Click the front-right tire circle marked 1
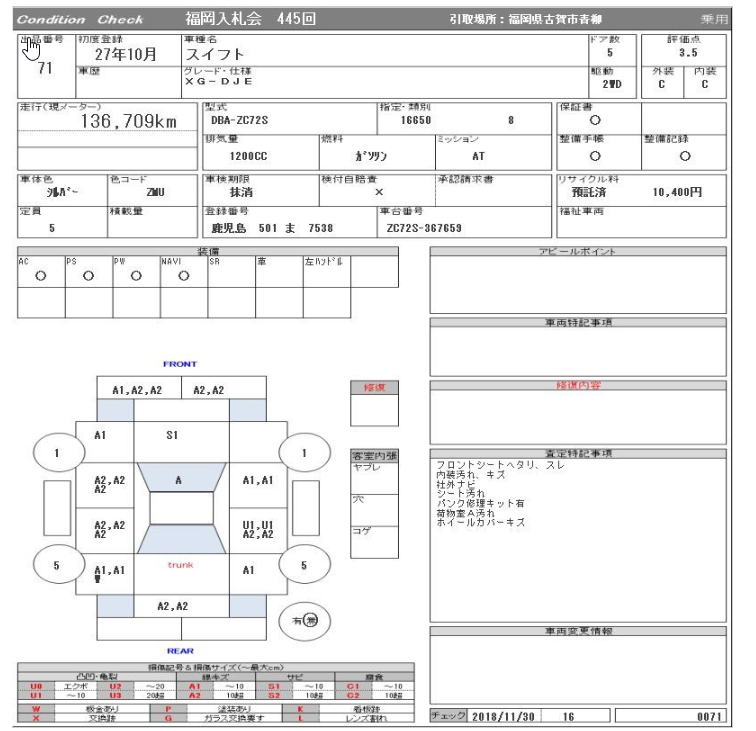This screenshot has width=756, height=731. [x=305, y=452]
